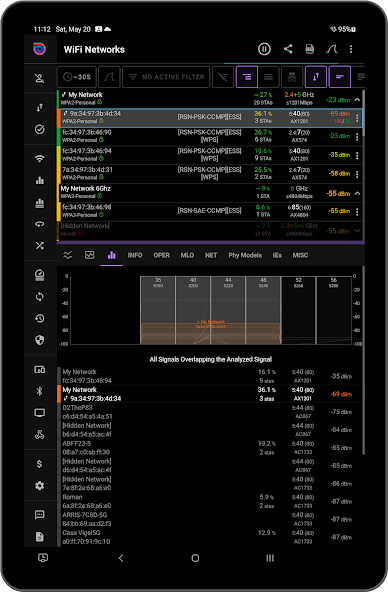Collapse the My Network 6Ghz group

[x=357, y=193]
